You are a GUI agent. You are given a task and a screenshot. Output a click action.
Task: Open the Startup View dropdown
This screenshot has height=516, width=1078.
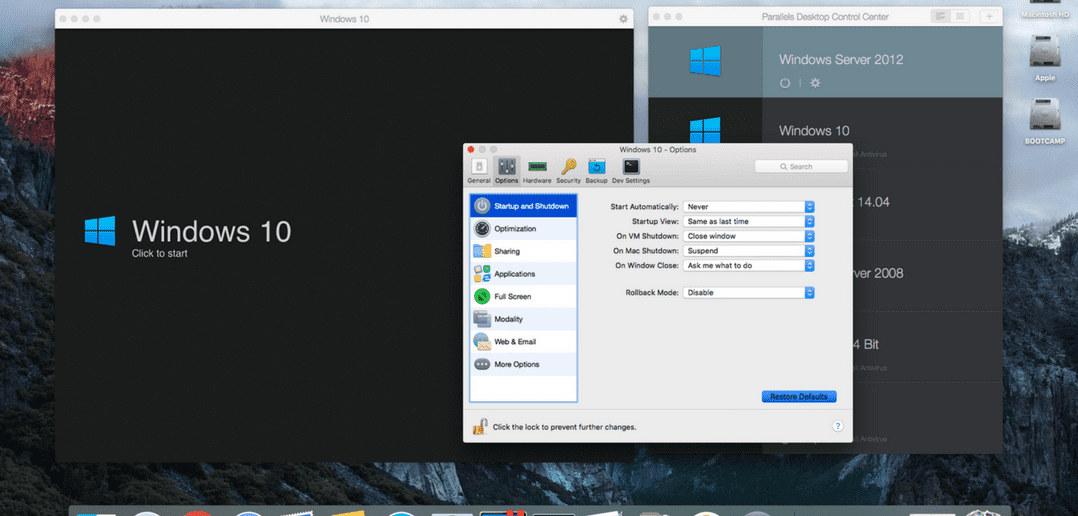[749, 221]
